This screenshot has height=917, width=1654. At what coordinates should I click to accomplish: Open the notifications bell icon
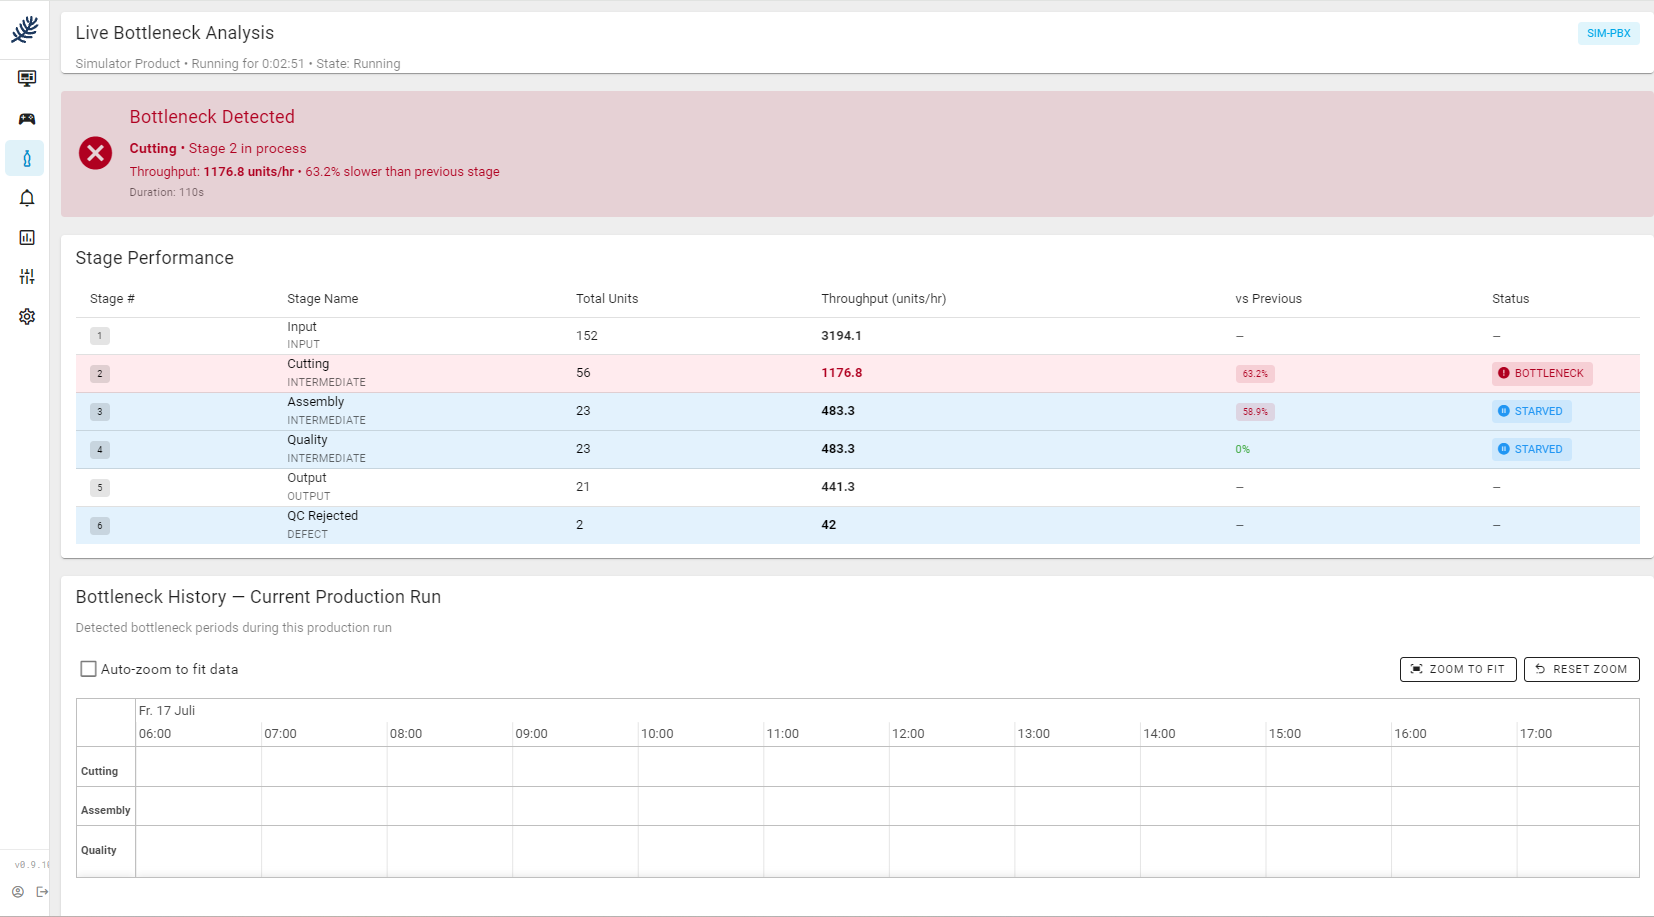[27, 197]
